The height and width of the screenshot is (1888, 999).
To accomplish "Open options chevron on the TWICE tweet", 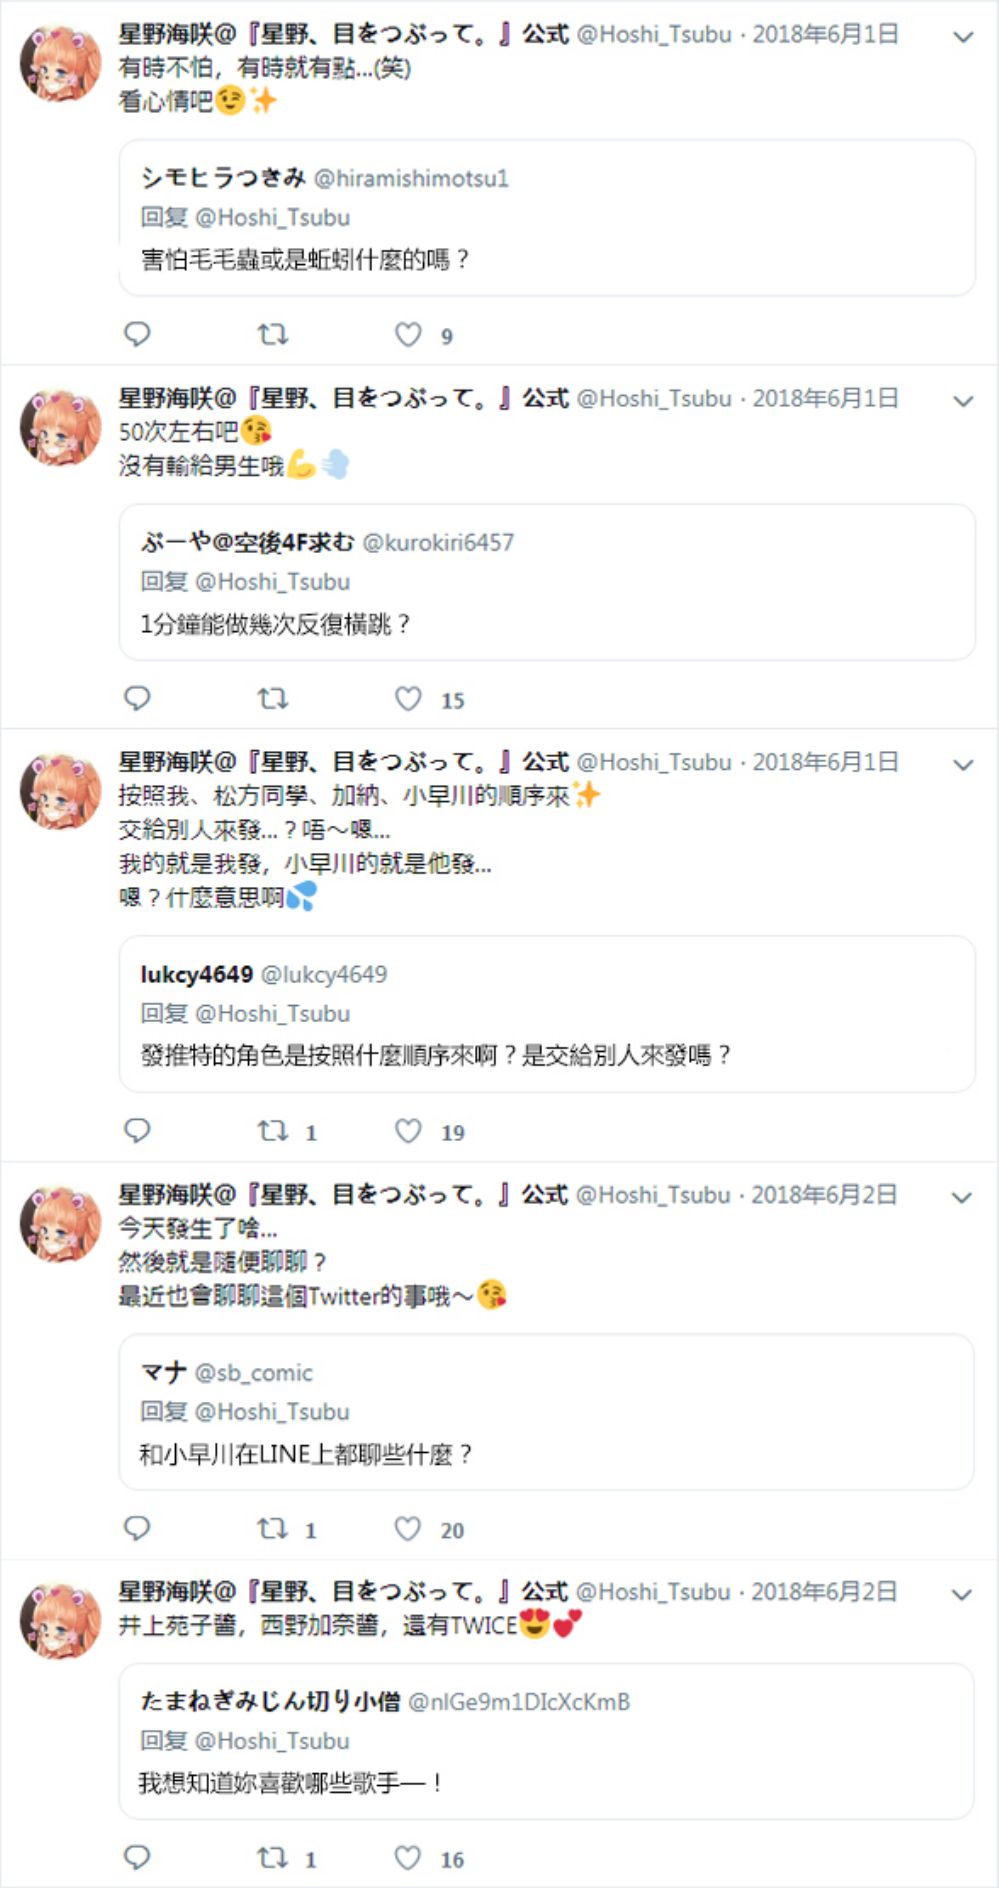I will tap(962, 1594).
